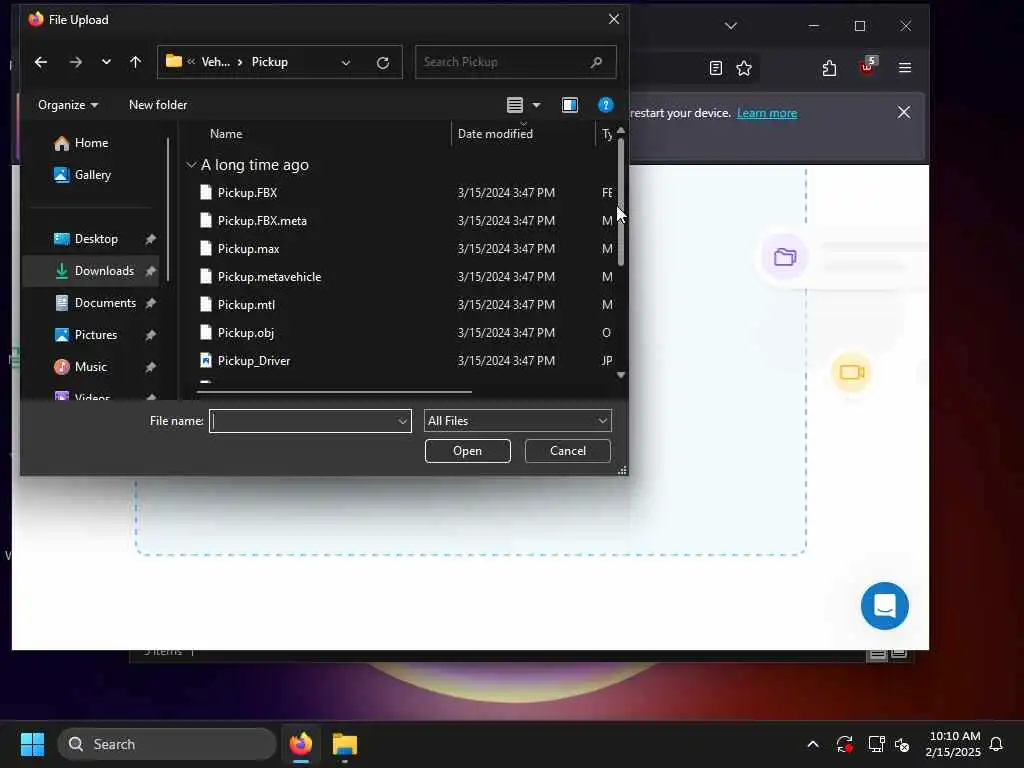This screenshot has height=768, width=1024.
Task: Click list all tabs chevron in Firefox
Action: (x=731, y=26)
